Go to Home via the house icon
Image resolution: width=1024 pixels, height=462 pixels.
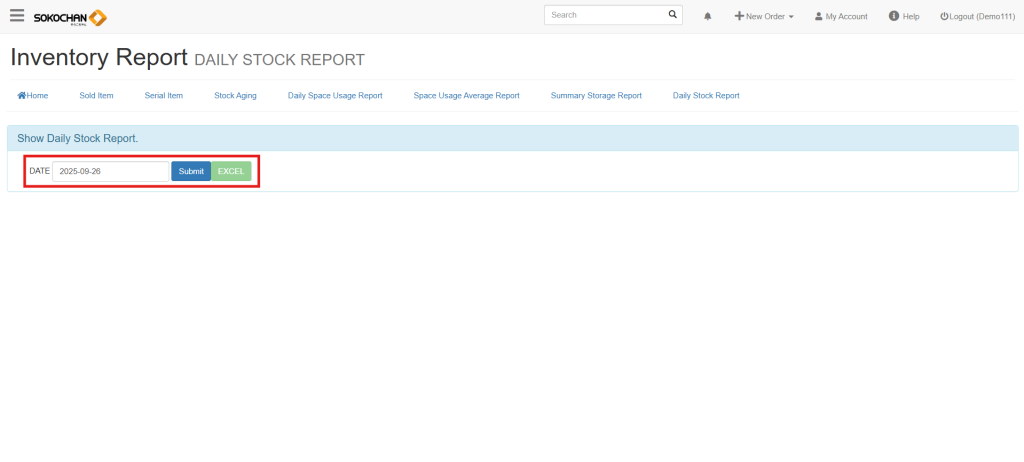click(33, 96)
